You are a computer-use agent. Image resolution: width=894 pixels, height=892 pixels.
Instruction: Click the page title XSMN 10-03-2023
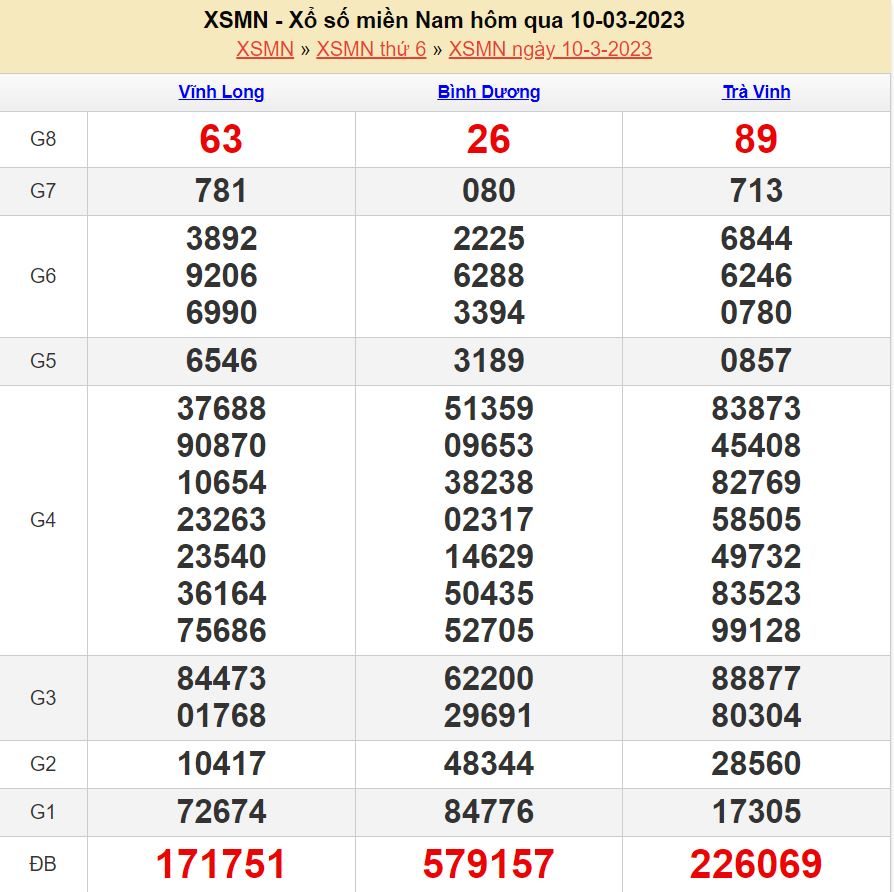click(444, 21)
